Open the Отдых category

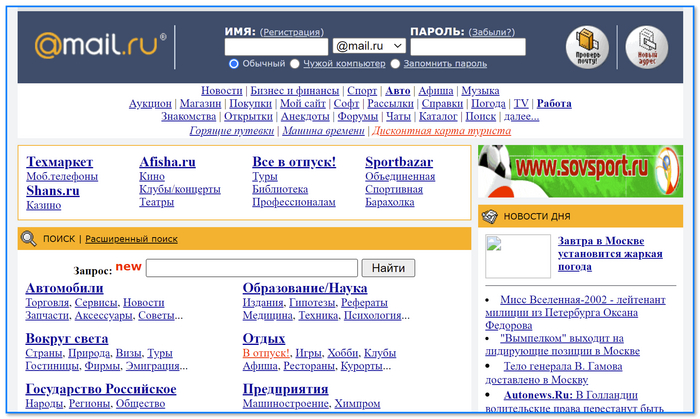click(x=264, y=339)
